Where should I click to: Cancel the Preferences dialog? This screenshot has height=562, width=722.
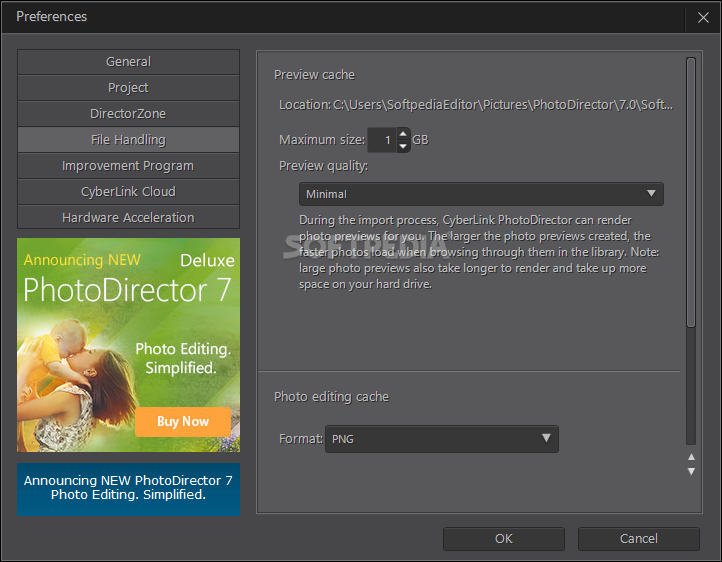tap(639, 539)
